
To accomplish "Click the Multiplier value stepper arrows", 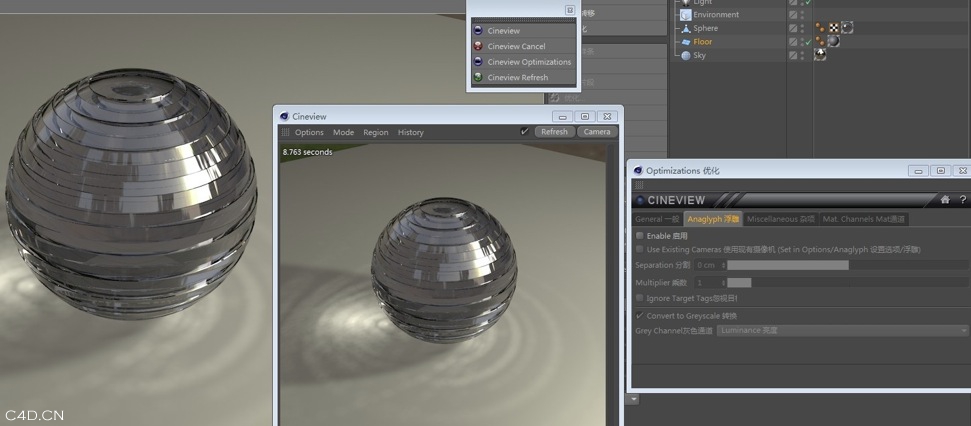I will pos(723,283).
